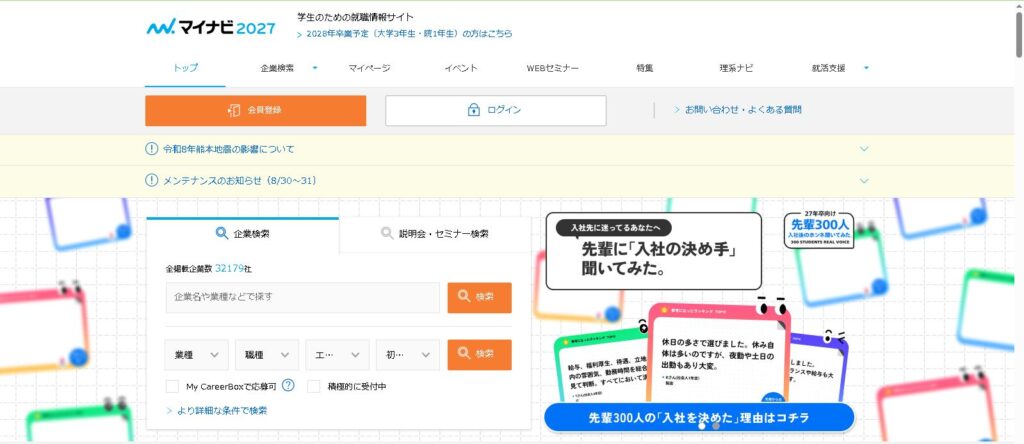Open the マイページ navigation item
Image resolution: width=1024 pixels, height=444 pixels.
369,68
